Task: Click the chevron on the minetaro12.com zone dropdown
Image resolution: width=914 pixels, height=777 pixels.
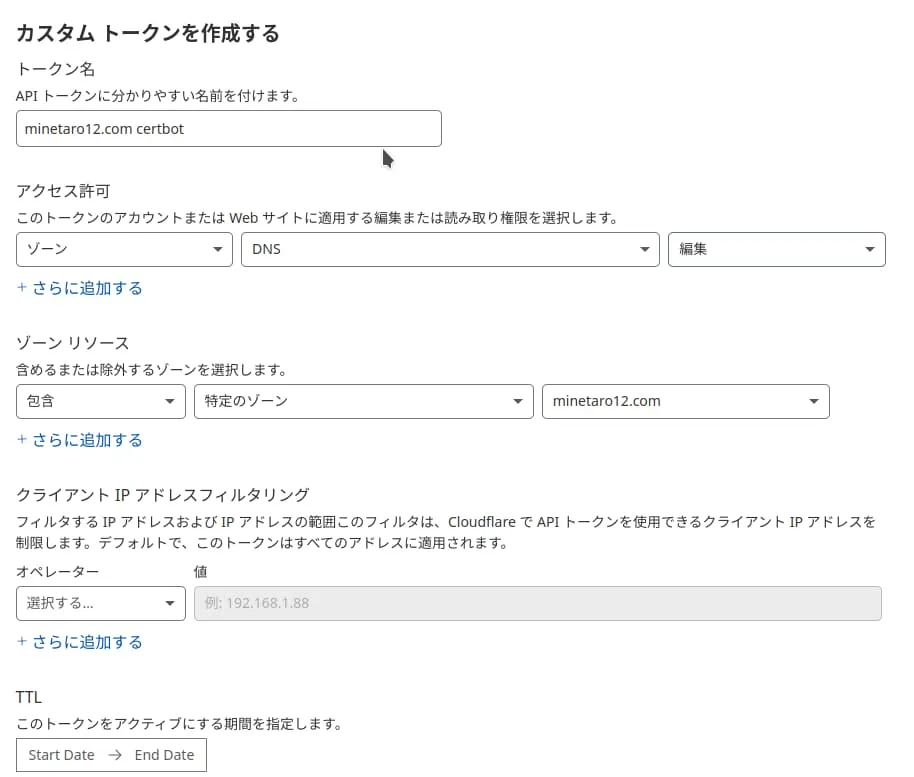Action: pos(814,401)
